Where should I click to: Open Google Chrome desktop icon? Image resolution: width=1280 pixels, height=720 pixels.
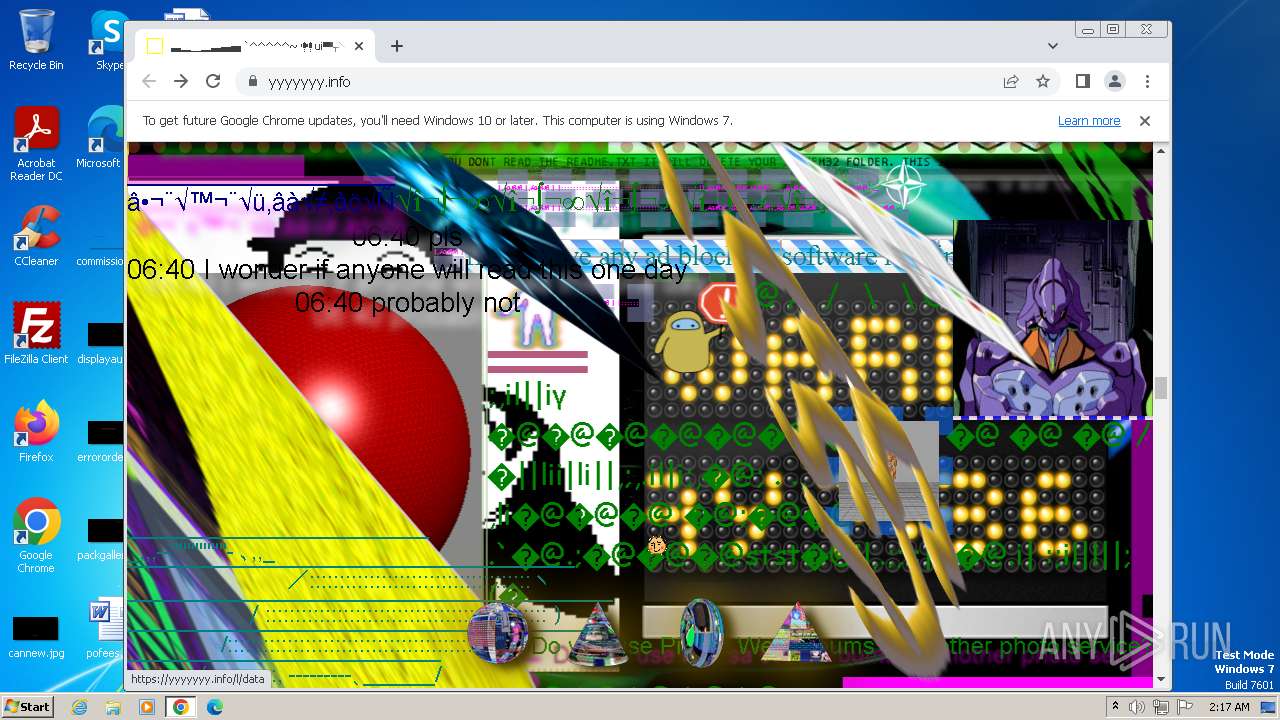point(36,536)
